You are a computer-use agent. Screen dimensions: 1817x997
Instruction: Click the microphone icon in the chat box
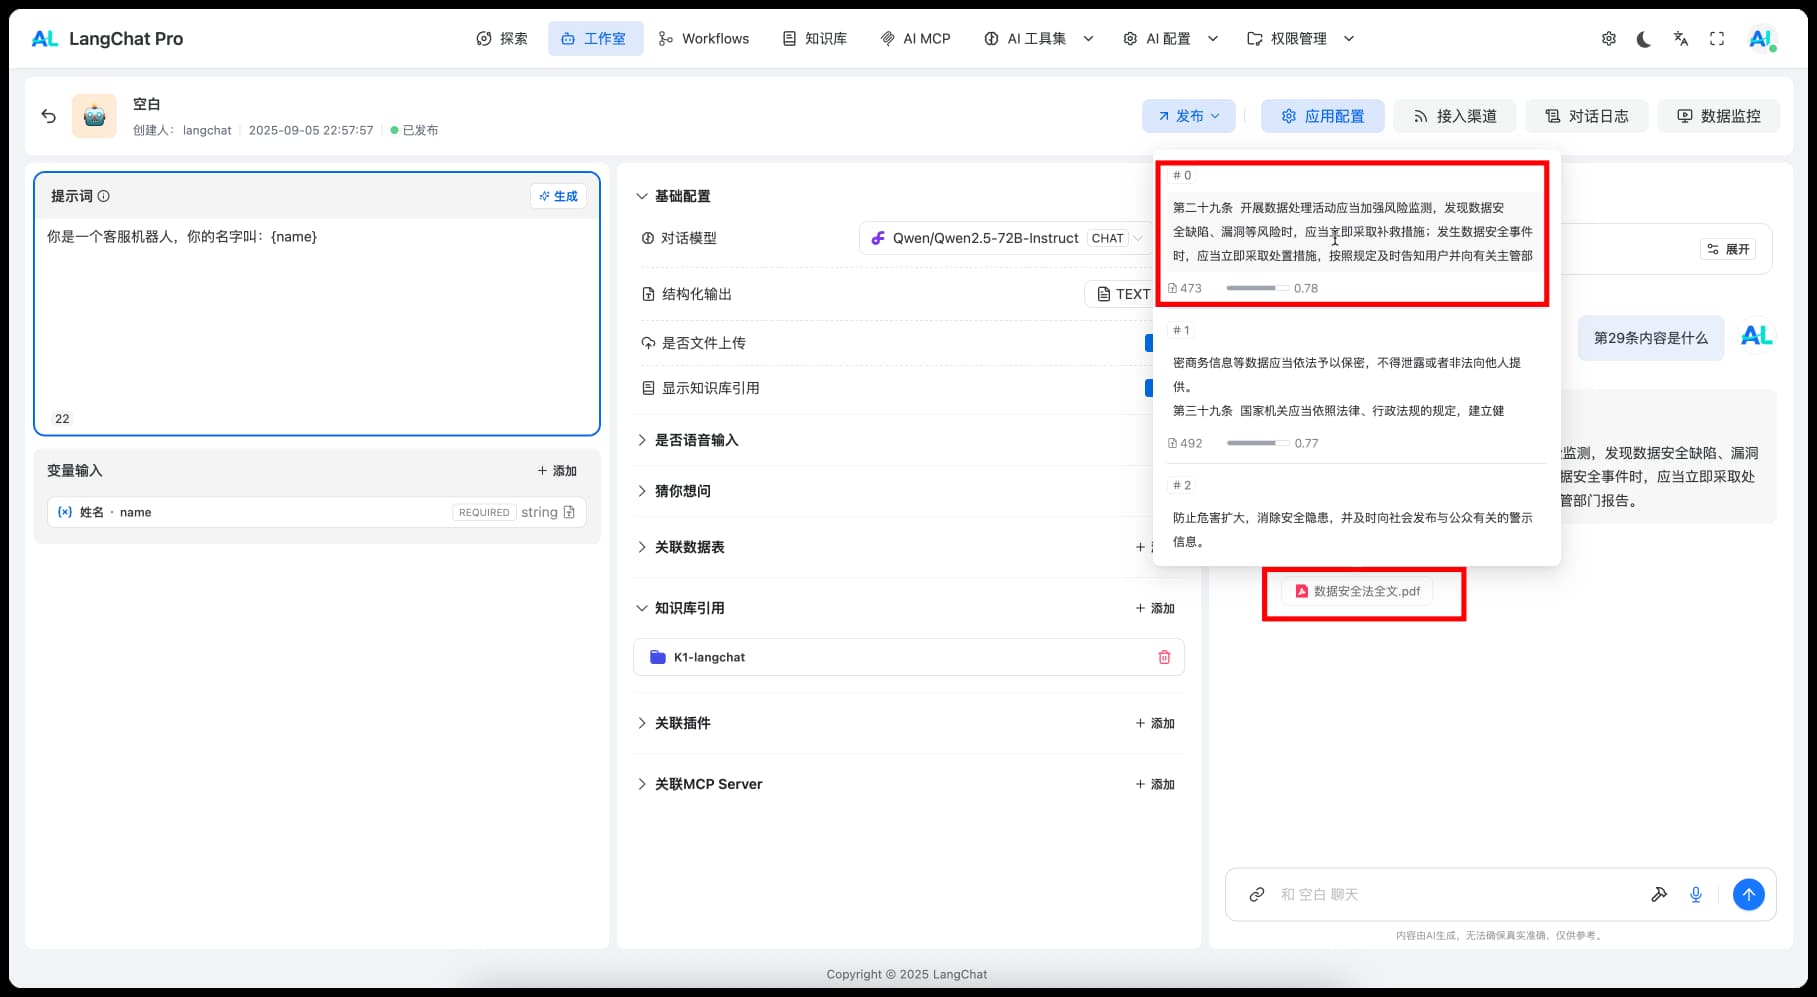[x=1695, y=894]
